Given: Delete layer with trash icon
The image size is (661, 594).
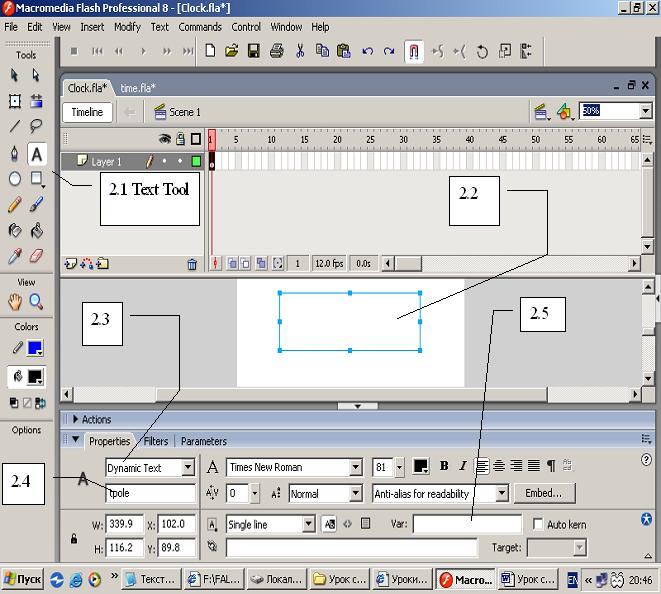Looking at the screenshot, I should pyautogui.click(x=192, y=264).
